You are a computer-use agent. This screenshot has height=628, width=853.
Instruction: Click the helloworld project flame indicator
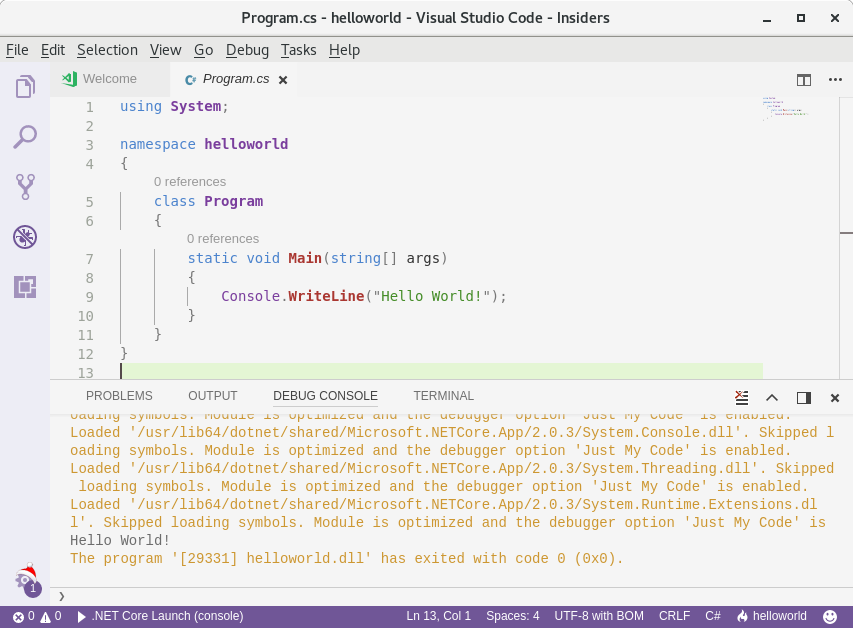point(771,616)
